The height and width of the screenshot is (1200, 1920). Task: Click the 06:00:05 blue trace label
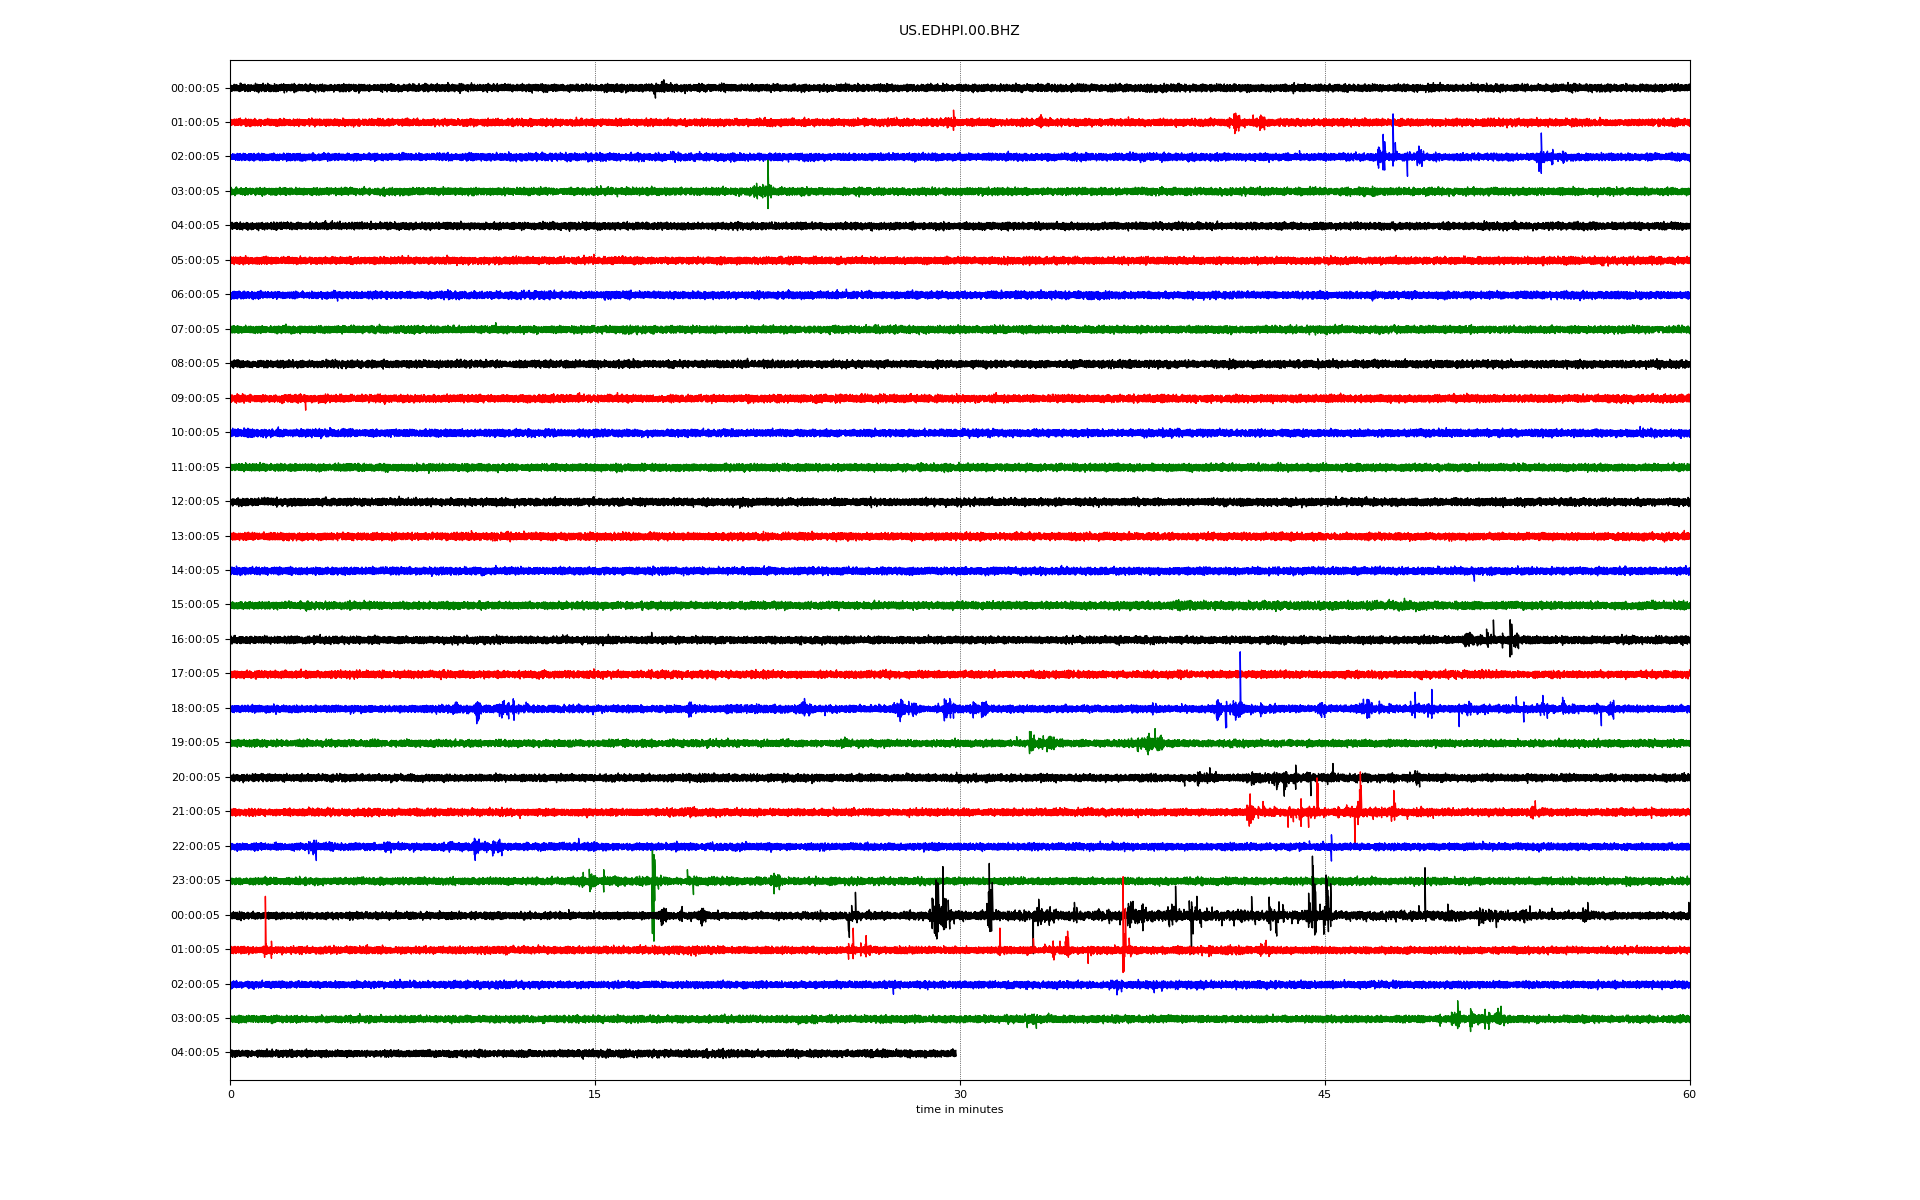(x=195, y=295)
